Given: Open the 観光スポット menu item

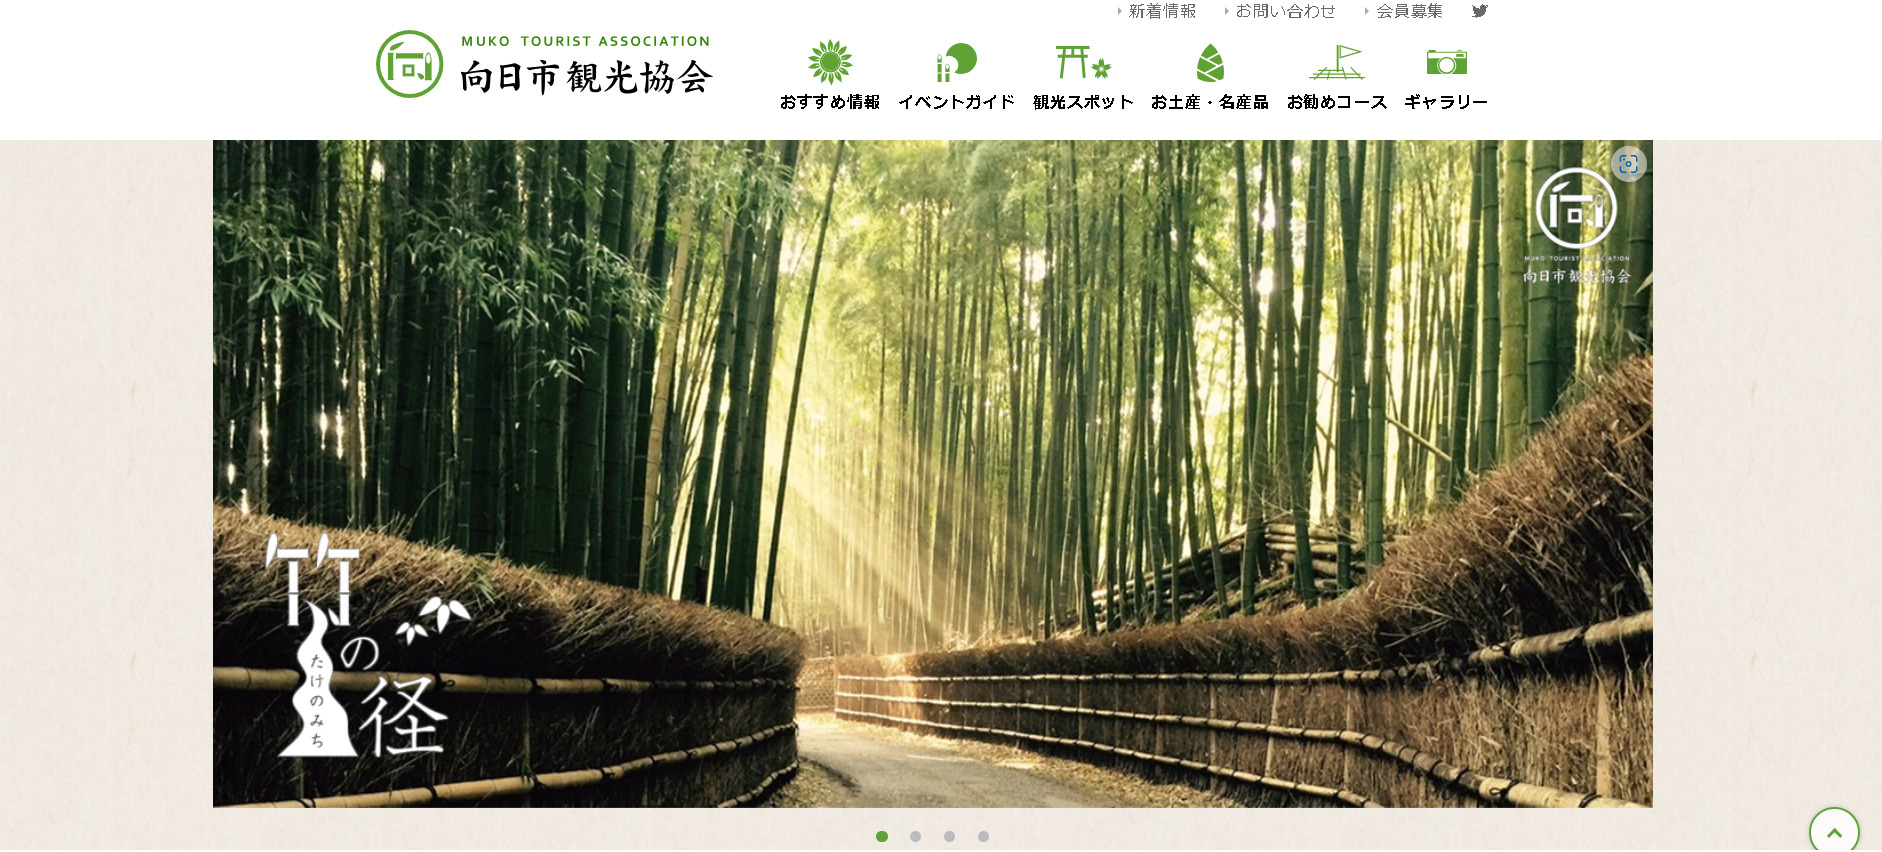Looking at the screenshot, I should (x=1083, y=102).
